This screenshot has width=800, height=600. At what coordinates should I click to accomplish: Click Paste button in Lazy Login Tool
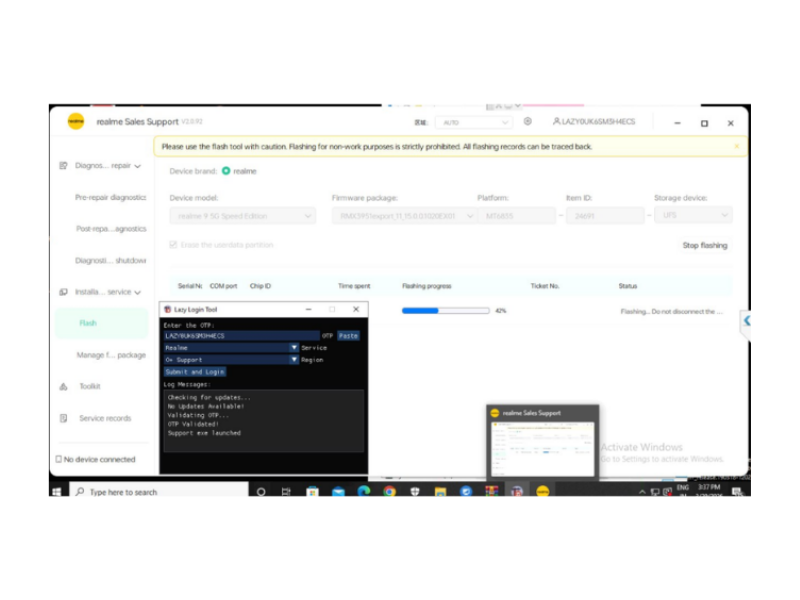click(x=348, y=336)
